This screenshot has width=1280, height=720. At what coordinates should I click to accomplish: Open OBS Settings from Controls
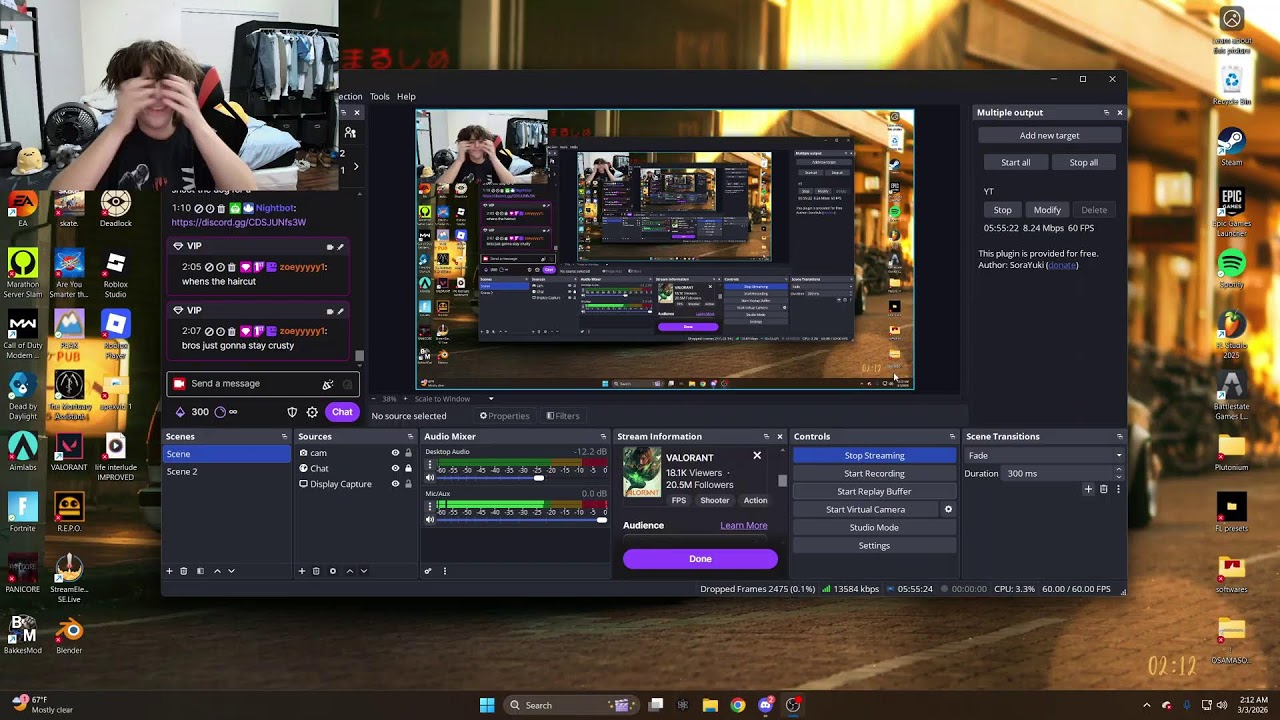(874, 546)
